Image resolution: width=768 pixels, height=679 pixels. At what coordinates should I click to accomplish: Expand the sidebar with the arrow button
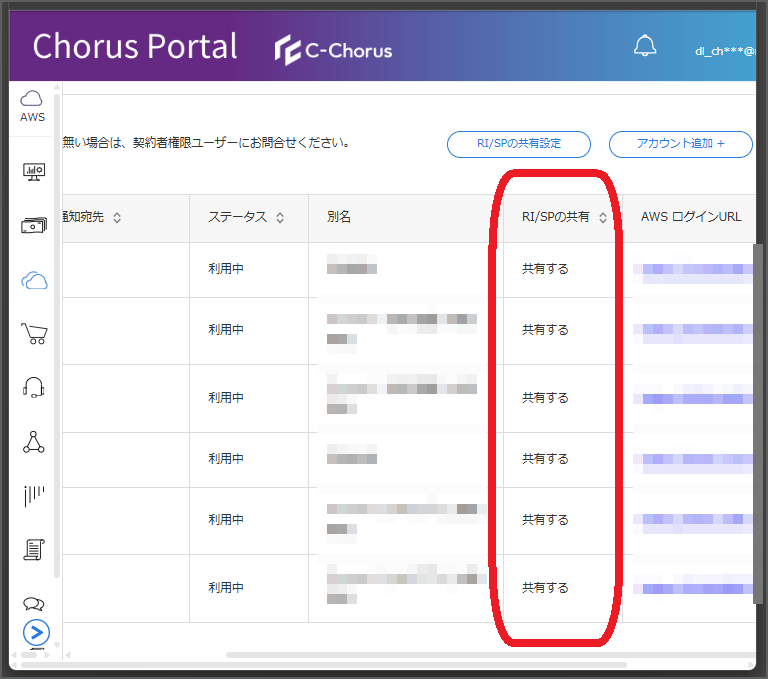[36, 633]
